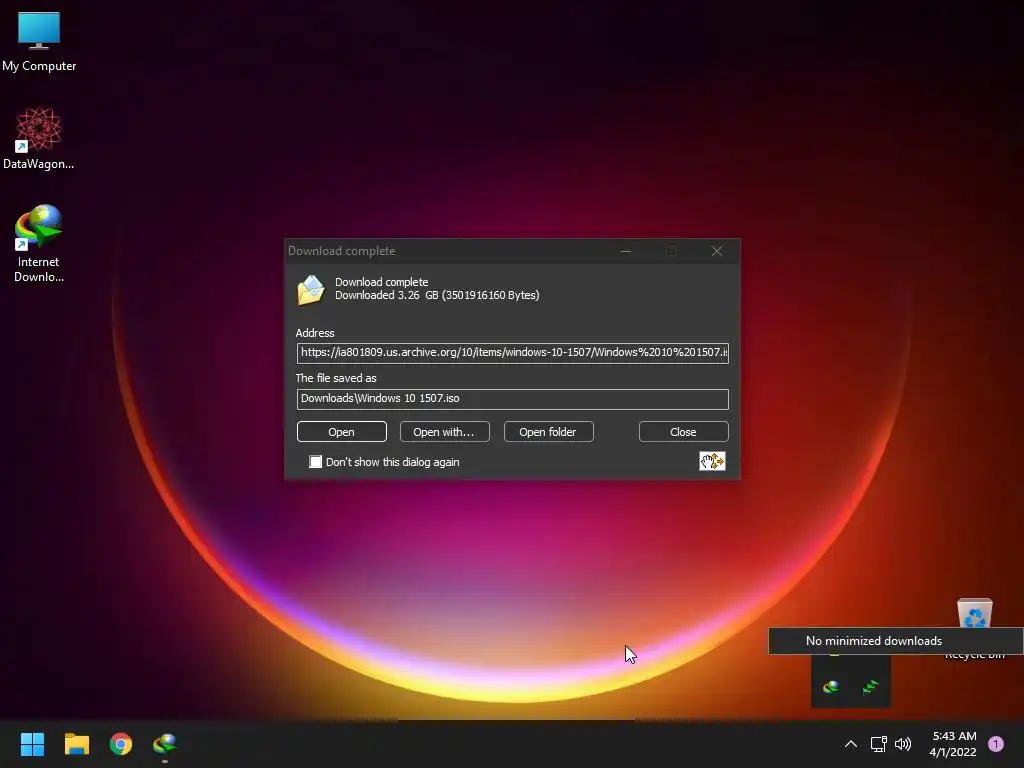Click the Downloaded 3.26 GB text
Viewport: 1024px width, 768px height.
click(437, 295)
